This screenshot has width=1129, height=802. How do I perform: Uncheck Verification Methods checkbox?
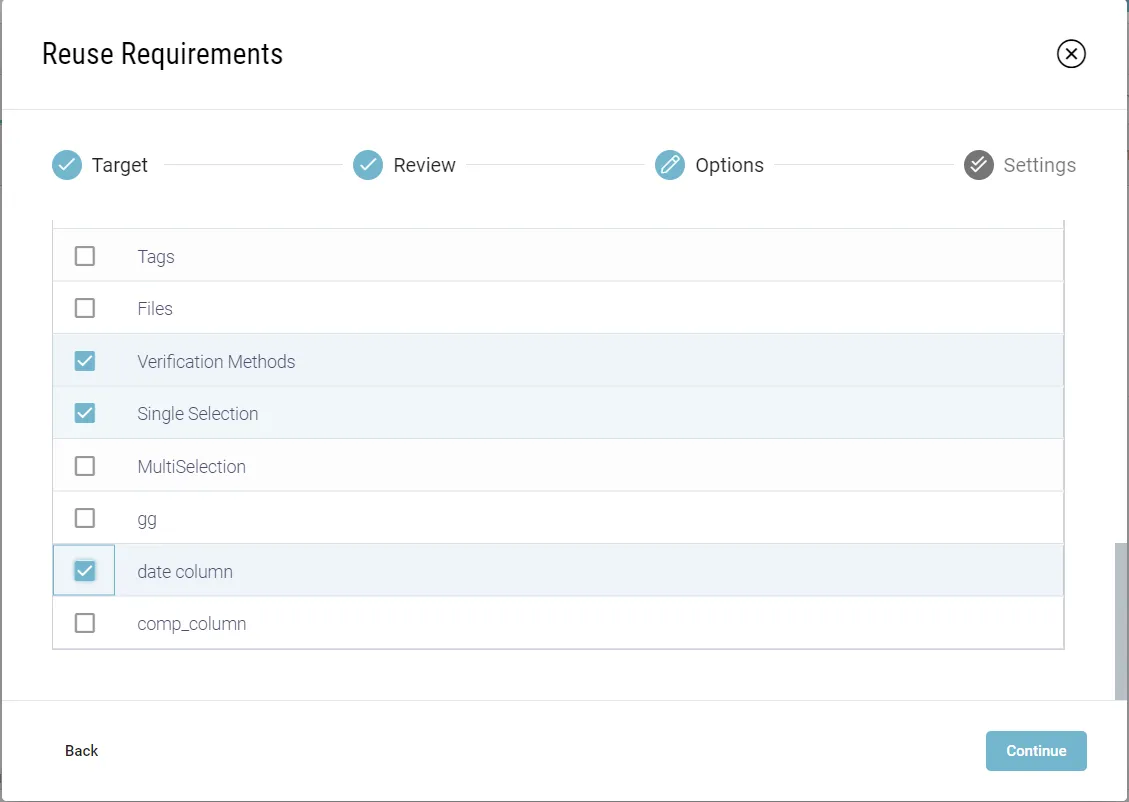click(x=85, y=361)
